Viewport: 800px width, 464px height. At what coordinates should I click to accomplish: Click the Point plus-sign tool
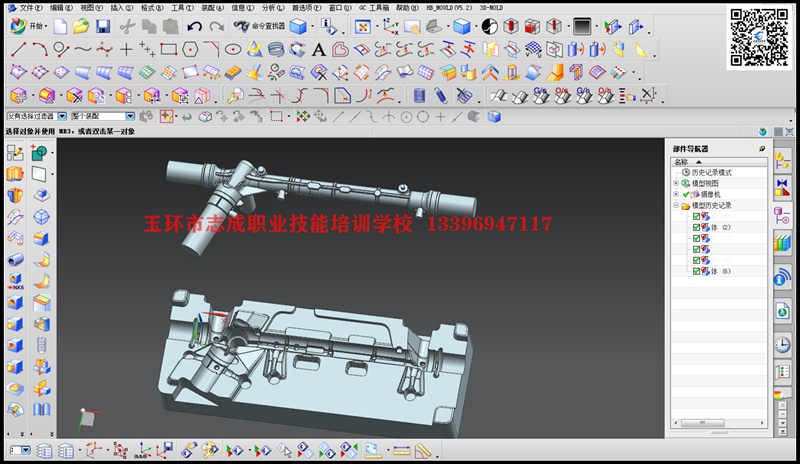[x=126, y=49]
